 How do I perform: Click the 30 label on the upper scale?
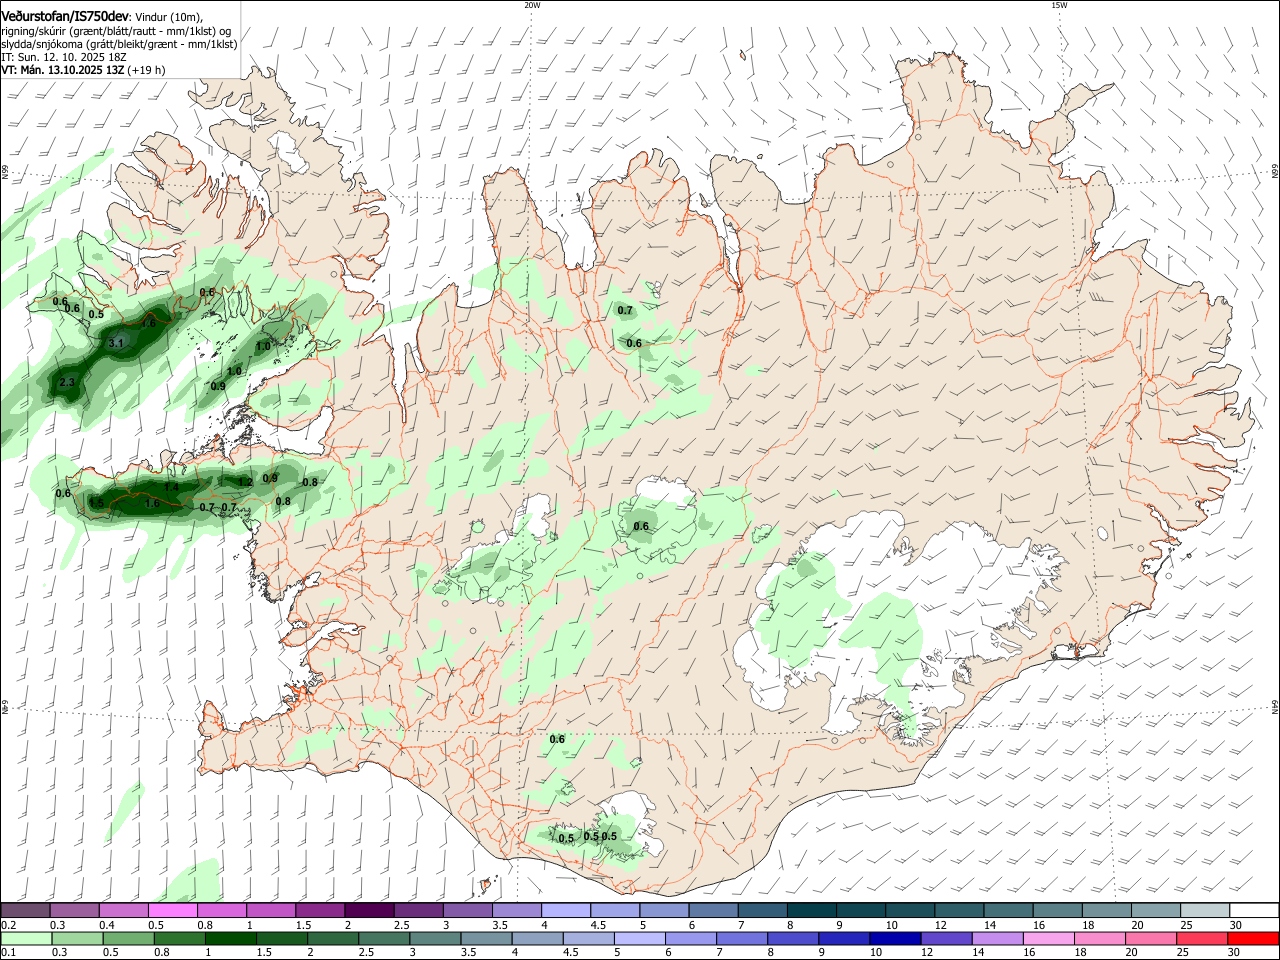tap(1236, 925)
